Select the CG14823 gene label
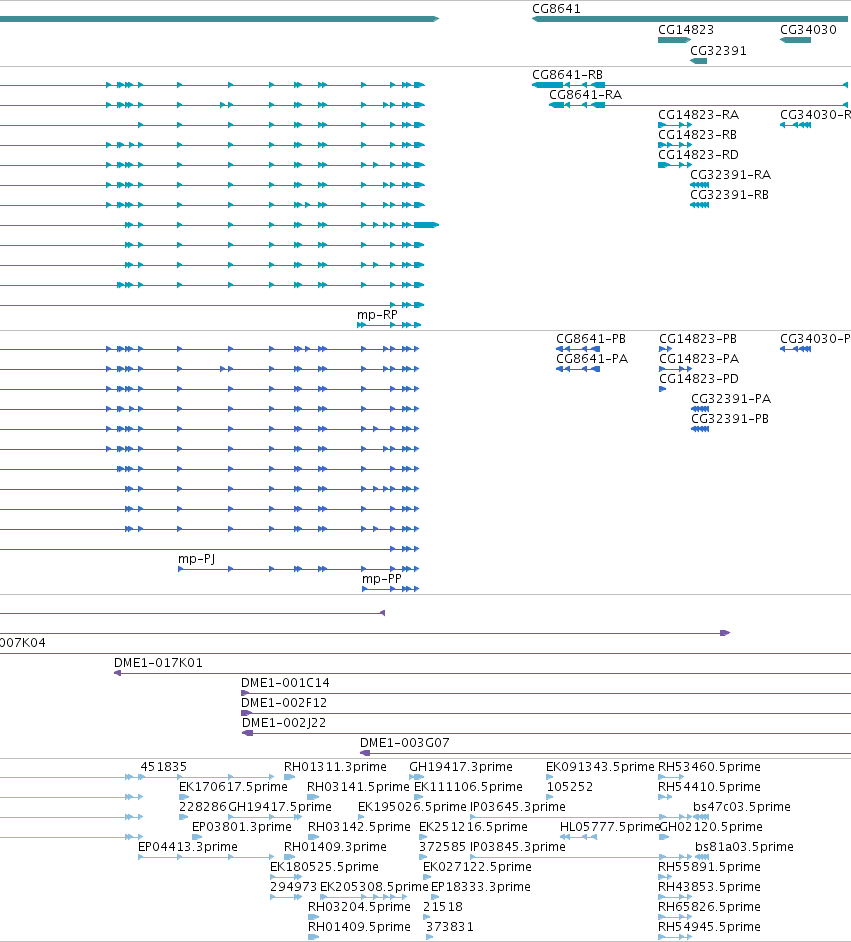Screen dimensions: 851x942 (x=686, y=30)
